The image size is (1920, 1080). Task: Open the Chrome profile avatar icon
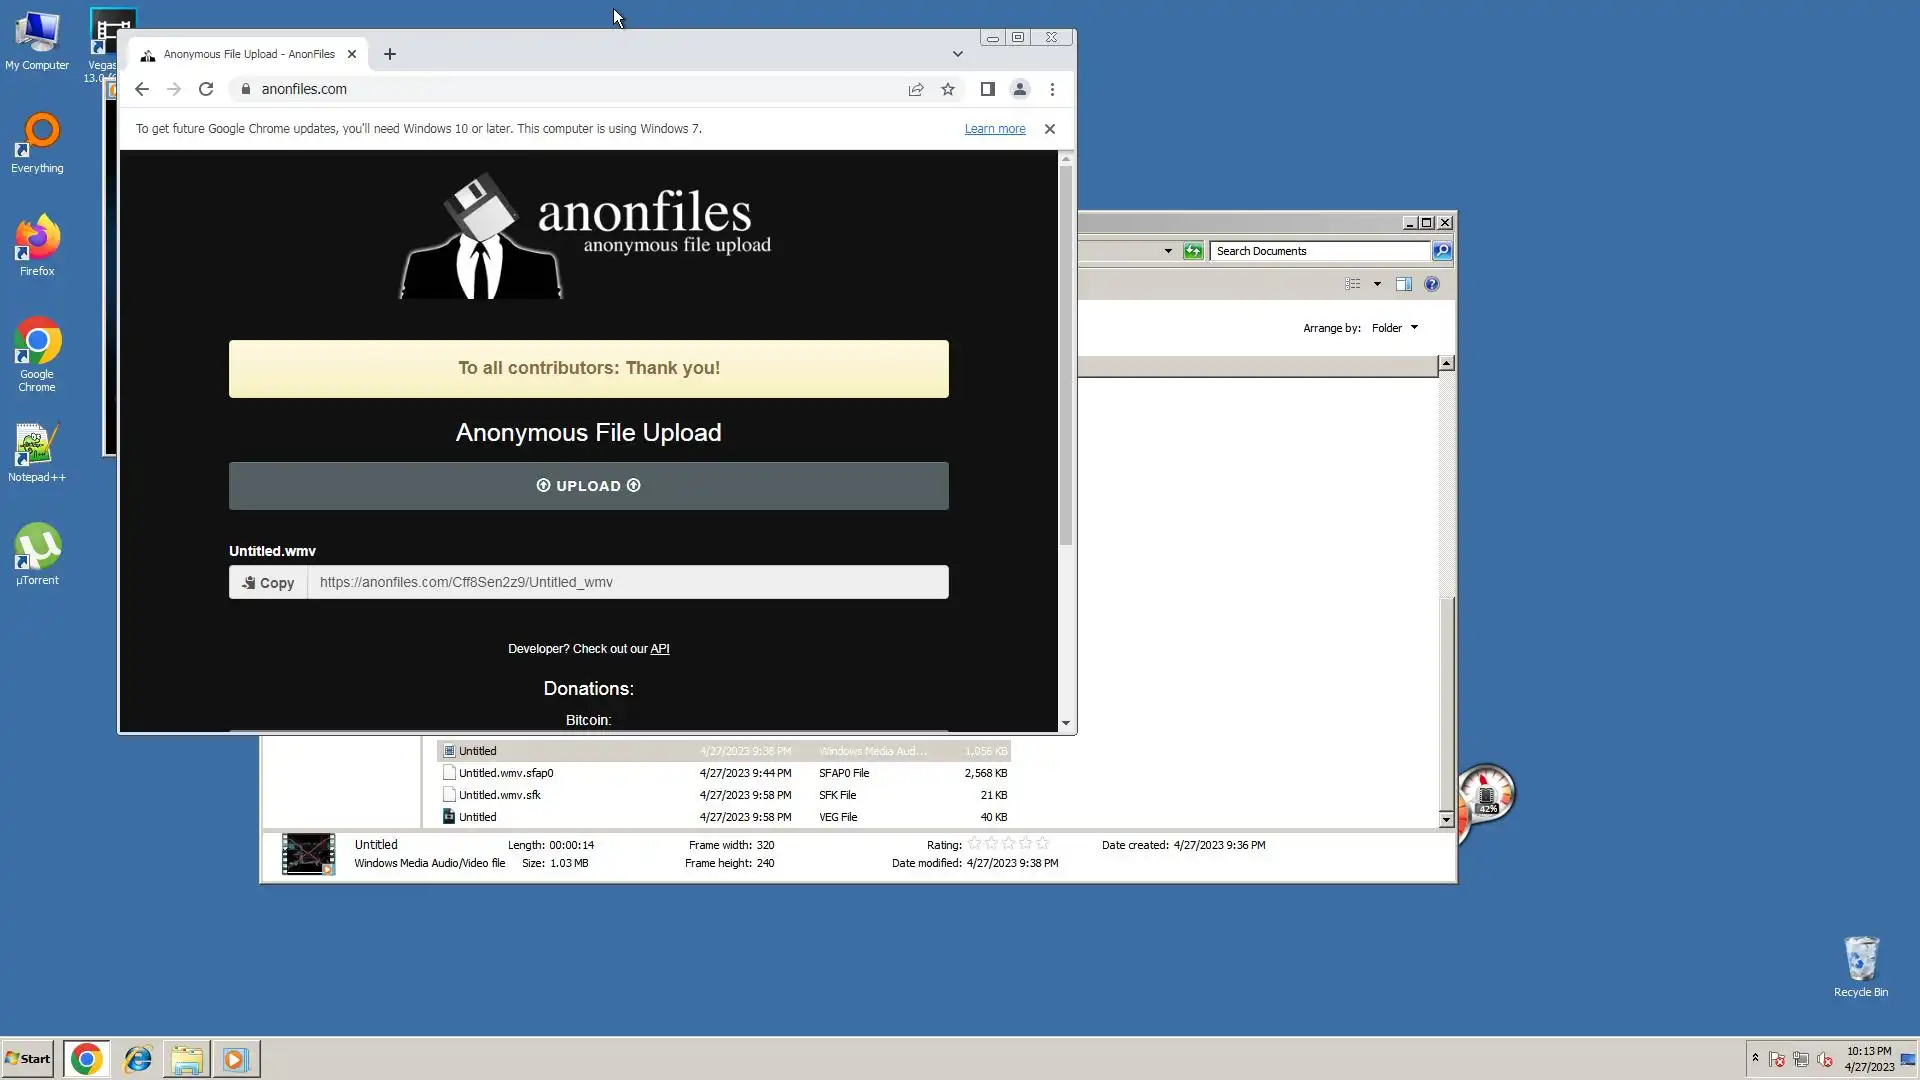[1020, 89]
